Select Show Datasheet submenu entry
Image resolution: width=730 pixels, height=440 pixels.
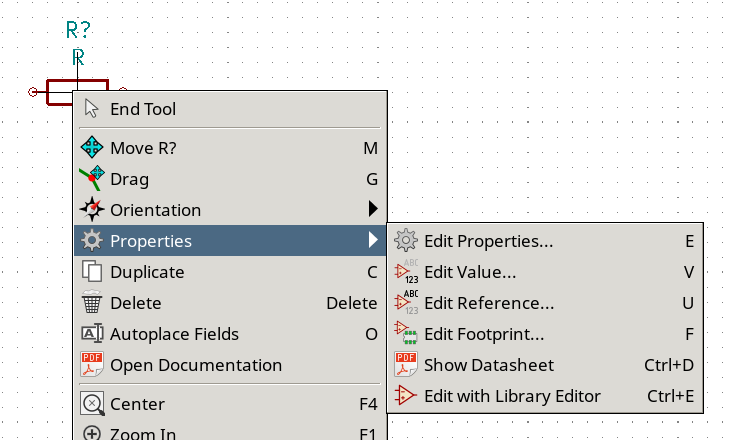545,365
